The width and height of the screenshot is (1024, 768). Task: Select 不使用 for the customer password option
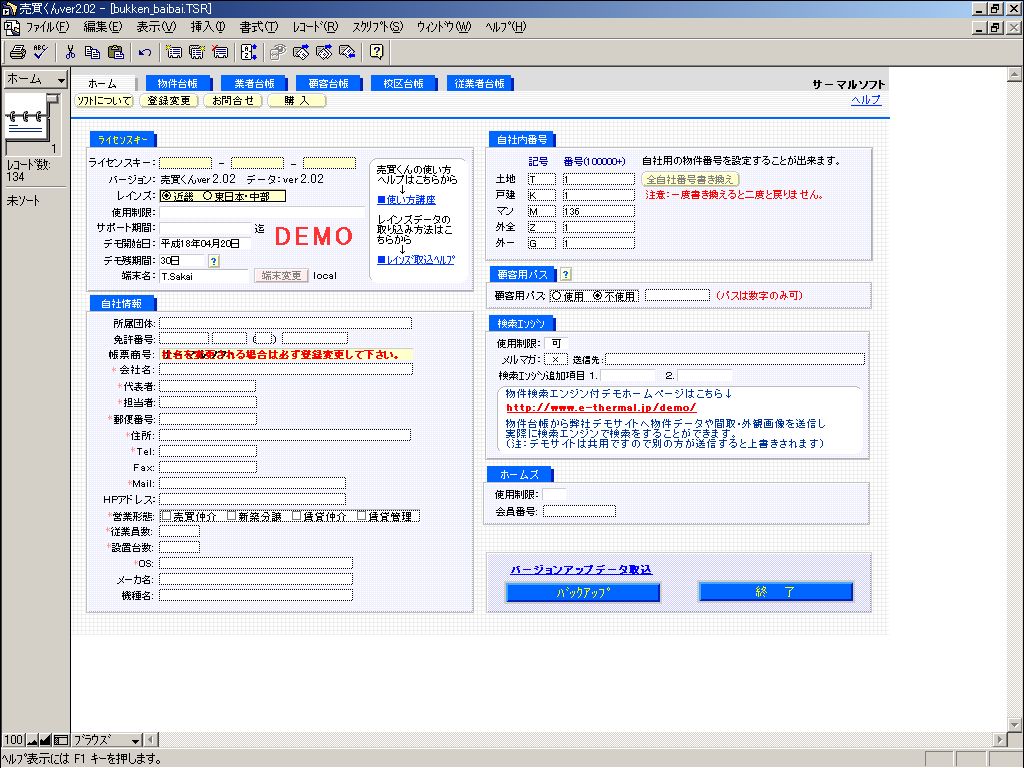click(x=598, y=296)
